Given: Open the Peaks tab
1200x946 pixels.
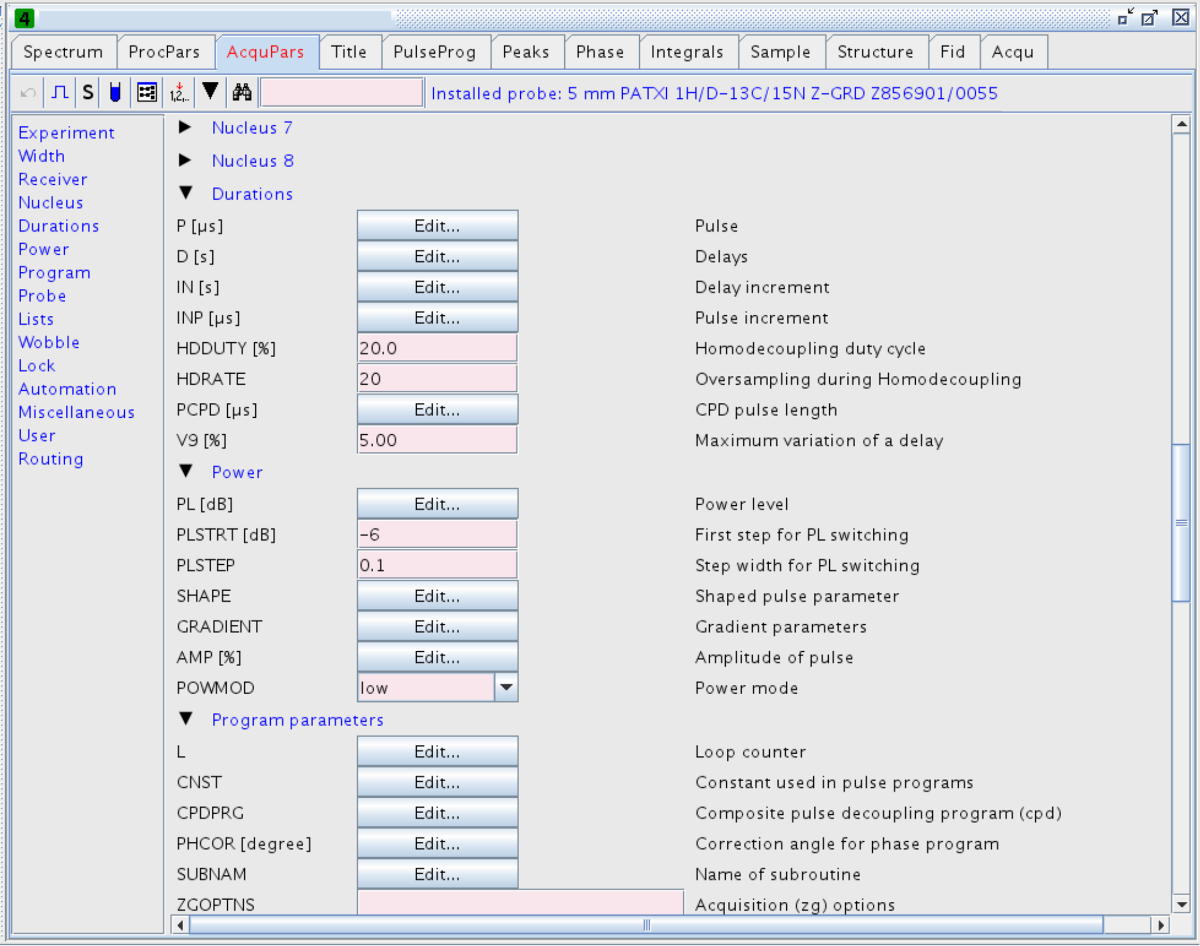Looking at the screenshot, I should 526,52.
